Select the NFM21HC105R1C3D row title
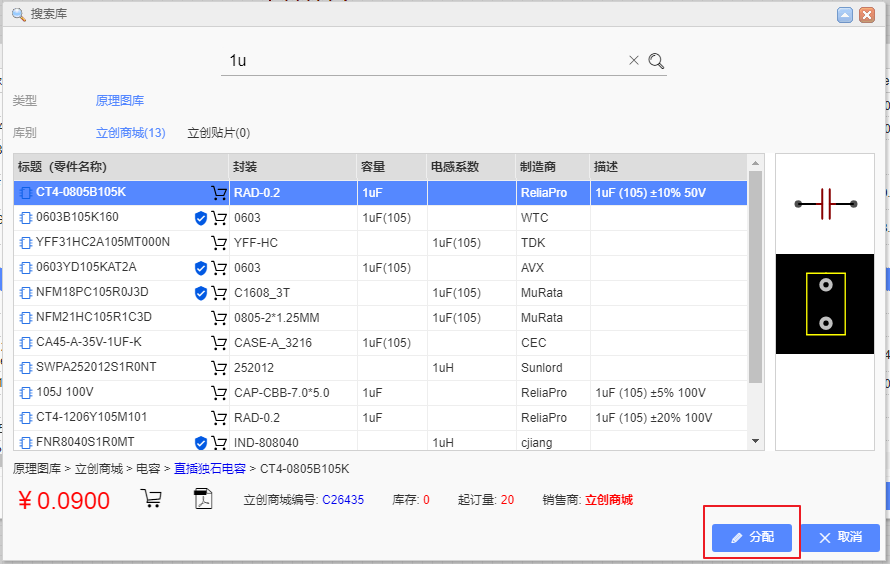 tap(94, 317)
